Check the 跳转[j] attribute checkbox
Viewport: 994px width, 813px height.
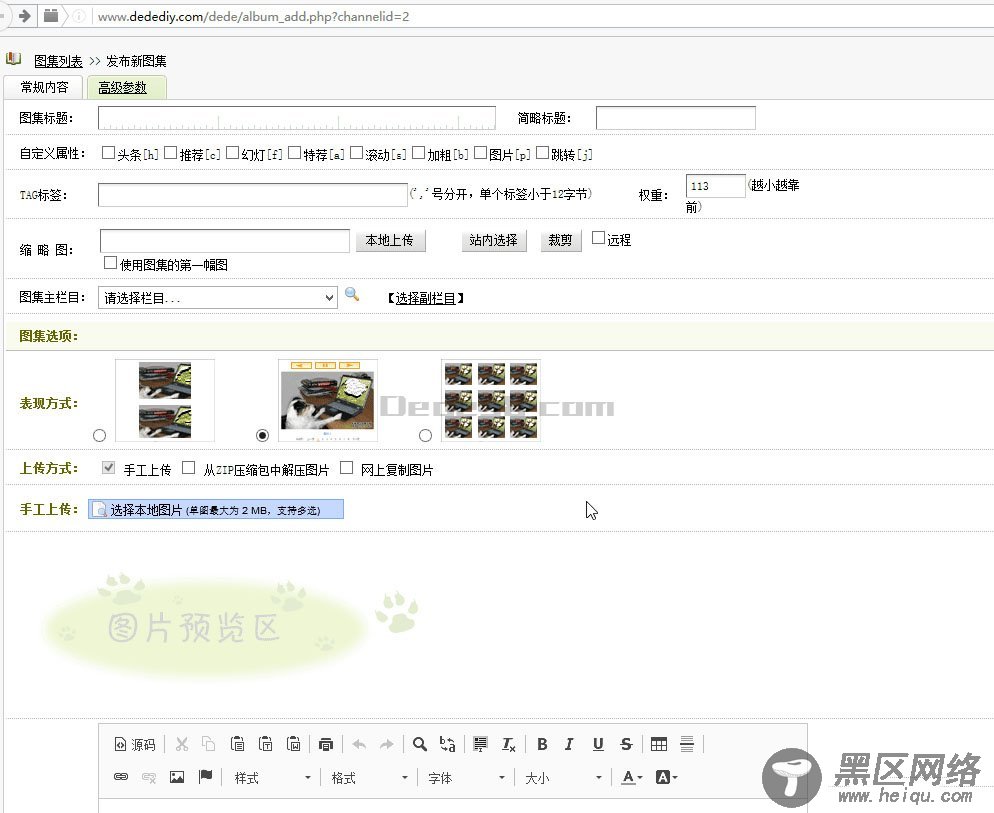(x=543, y=153)
